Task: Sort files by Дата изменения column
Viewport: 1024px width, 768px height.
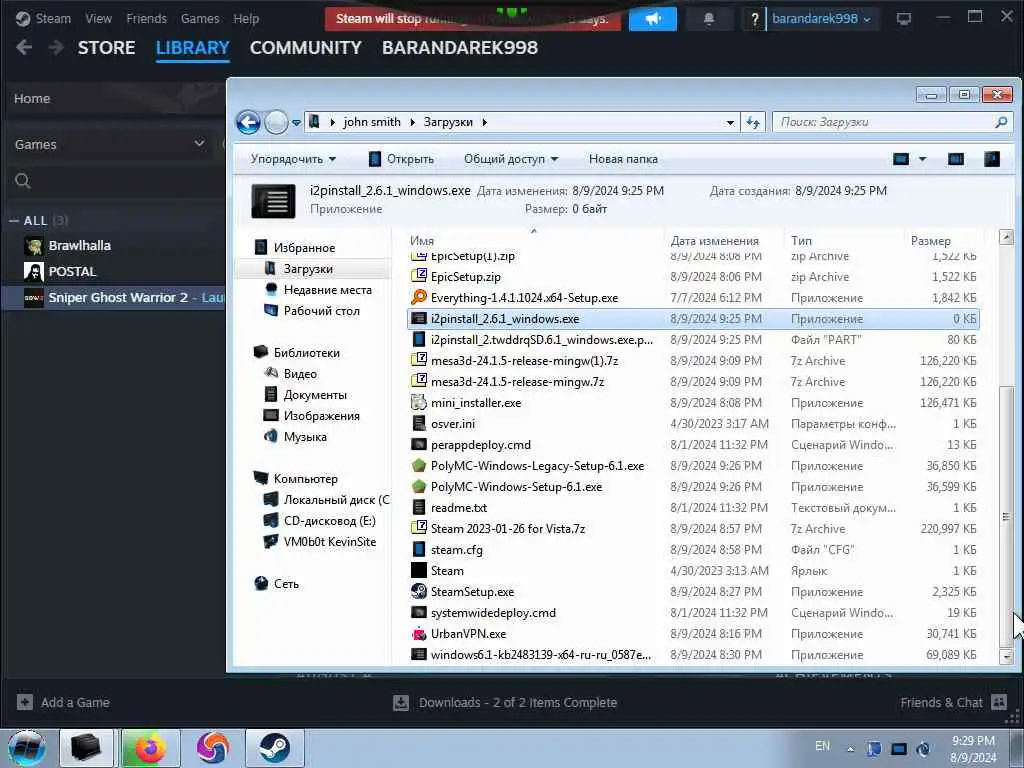Action: tap(714, 240)
